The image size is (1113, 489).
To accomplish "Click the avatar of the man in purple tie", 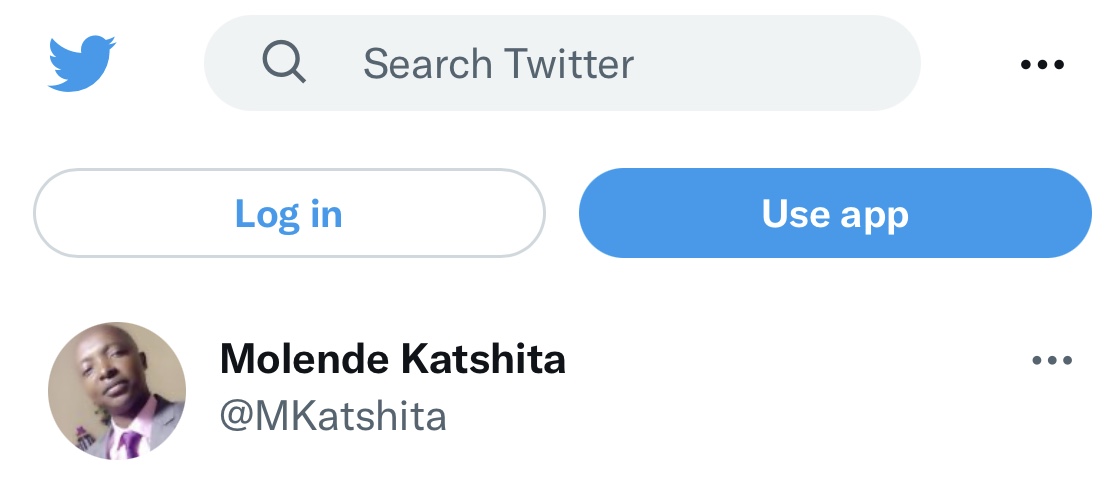I will (117, 390).
